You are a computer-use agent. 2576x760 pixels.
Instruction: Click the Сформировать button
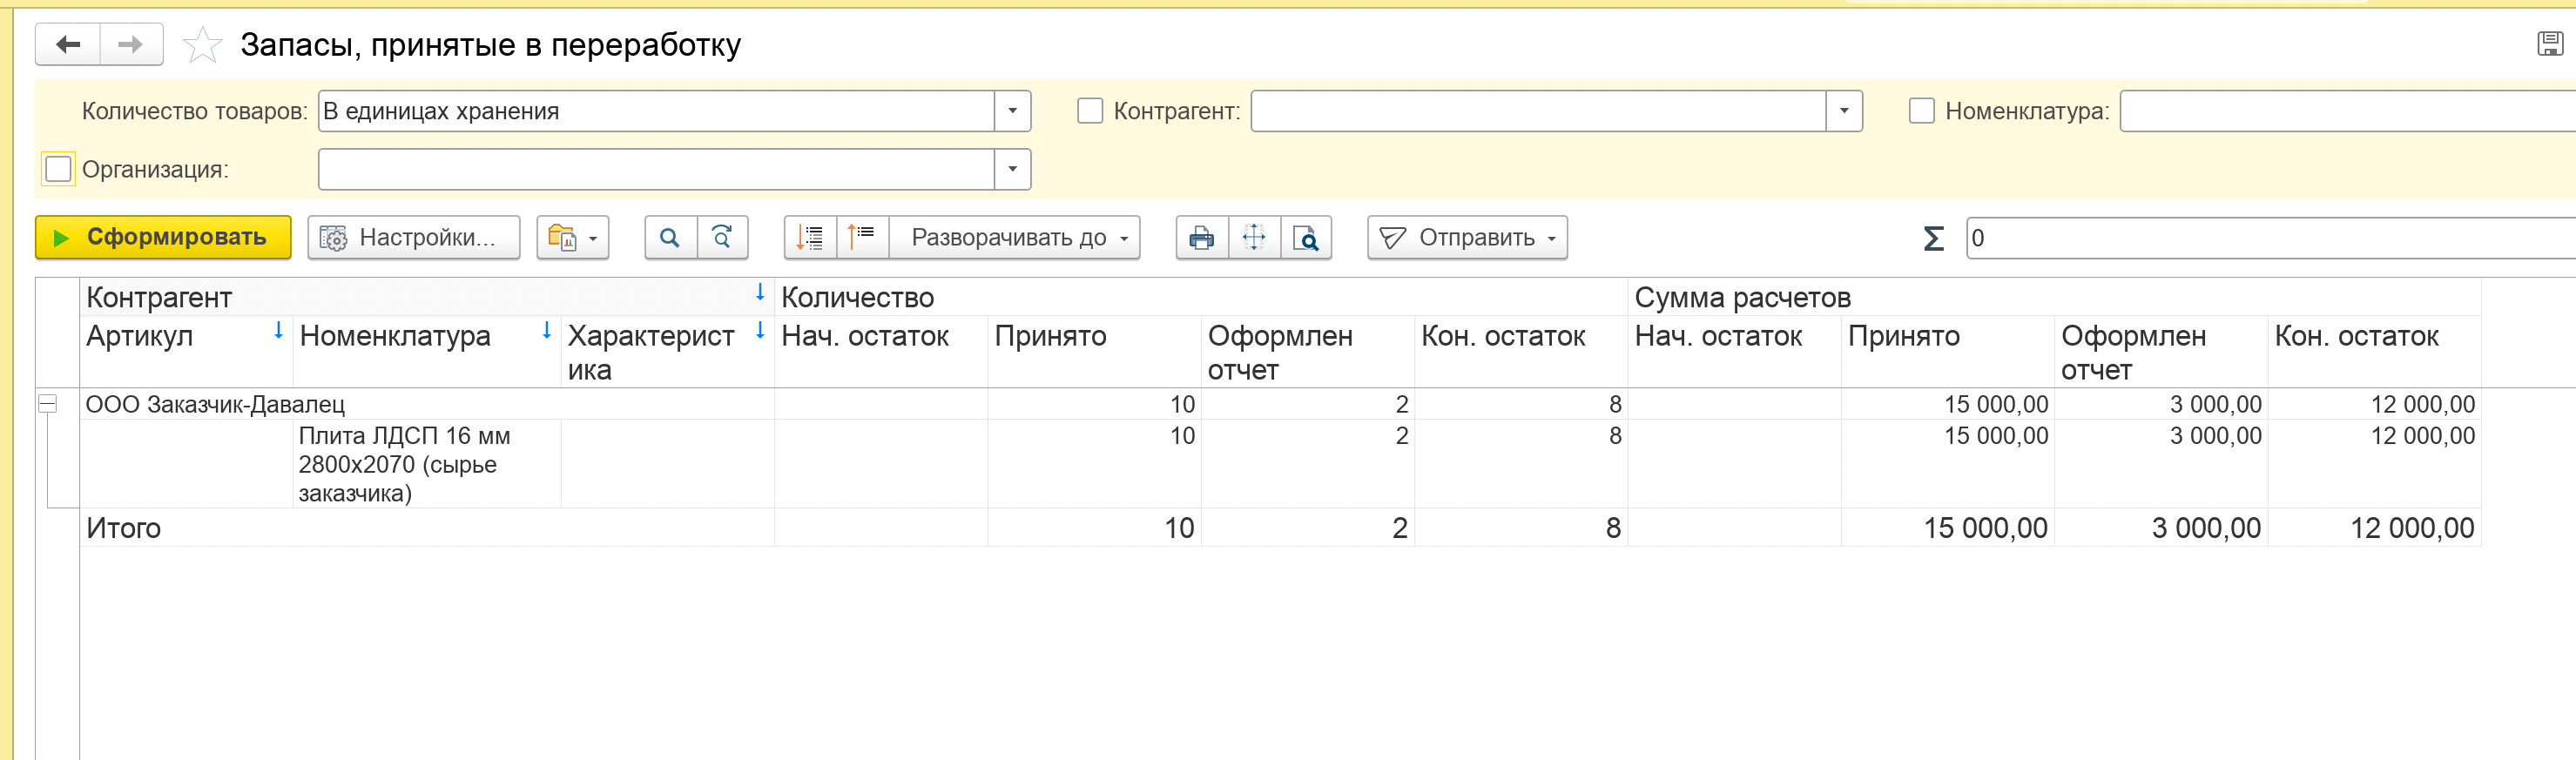pos(163,238)
